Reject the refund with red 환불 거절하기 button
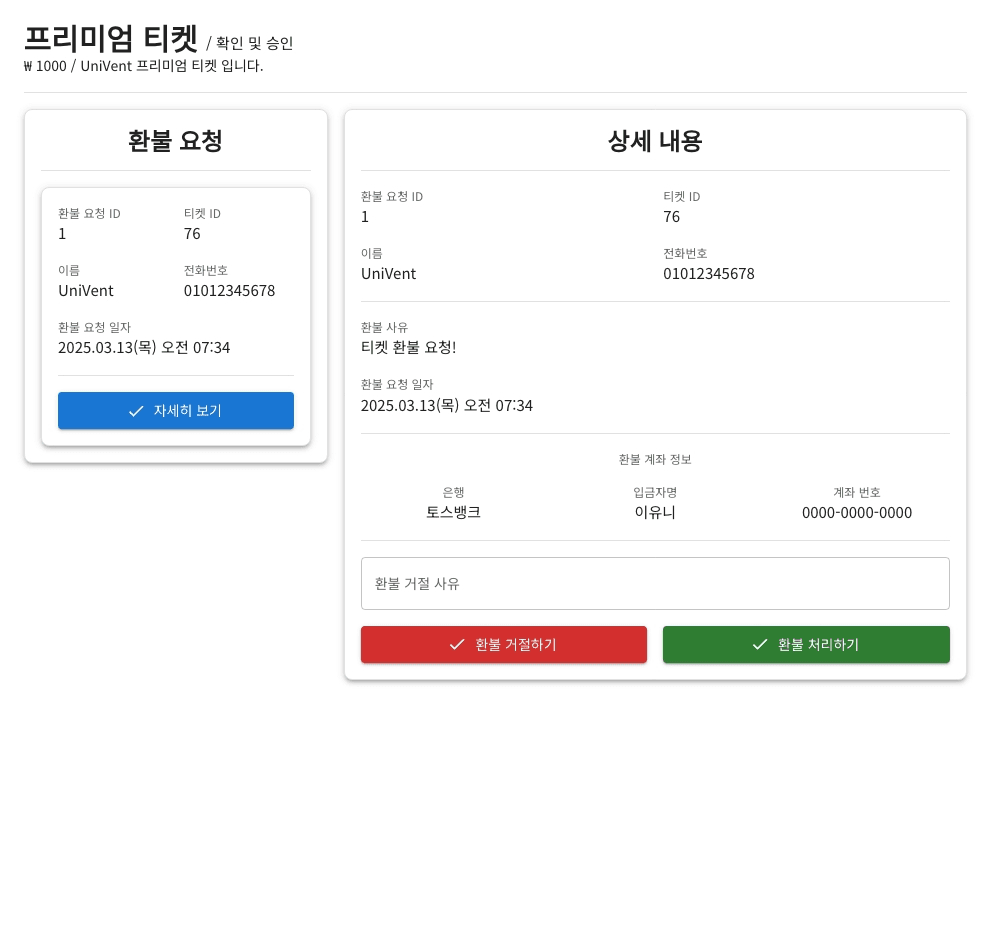 [503, 645]
